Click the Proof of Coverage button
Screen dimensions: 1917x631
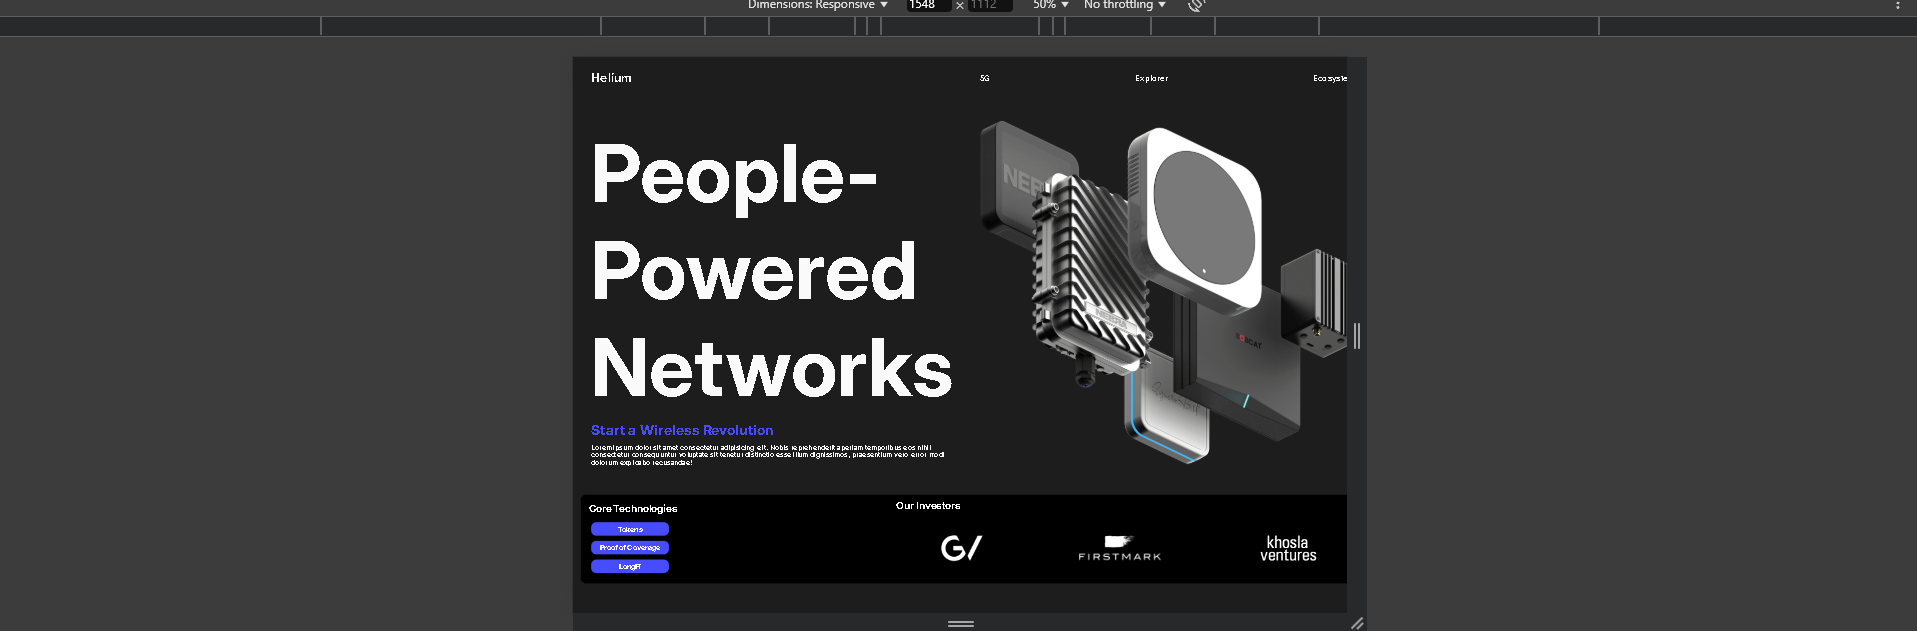630,548
